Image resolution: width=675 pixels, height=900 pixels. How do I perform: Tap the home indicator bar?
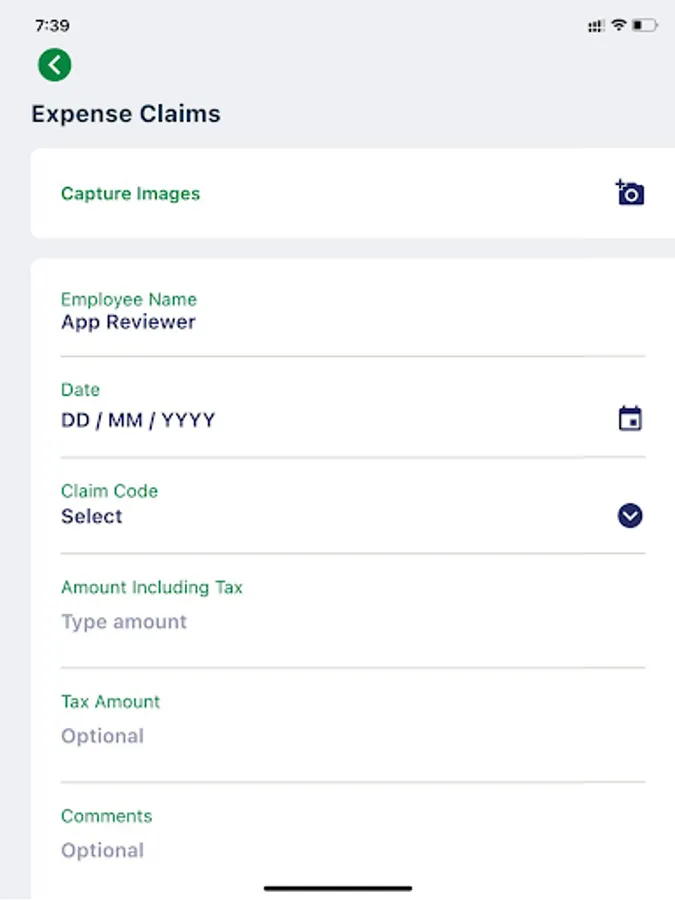[337, 887]
